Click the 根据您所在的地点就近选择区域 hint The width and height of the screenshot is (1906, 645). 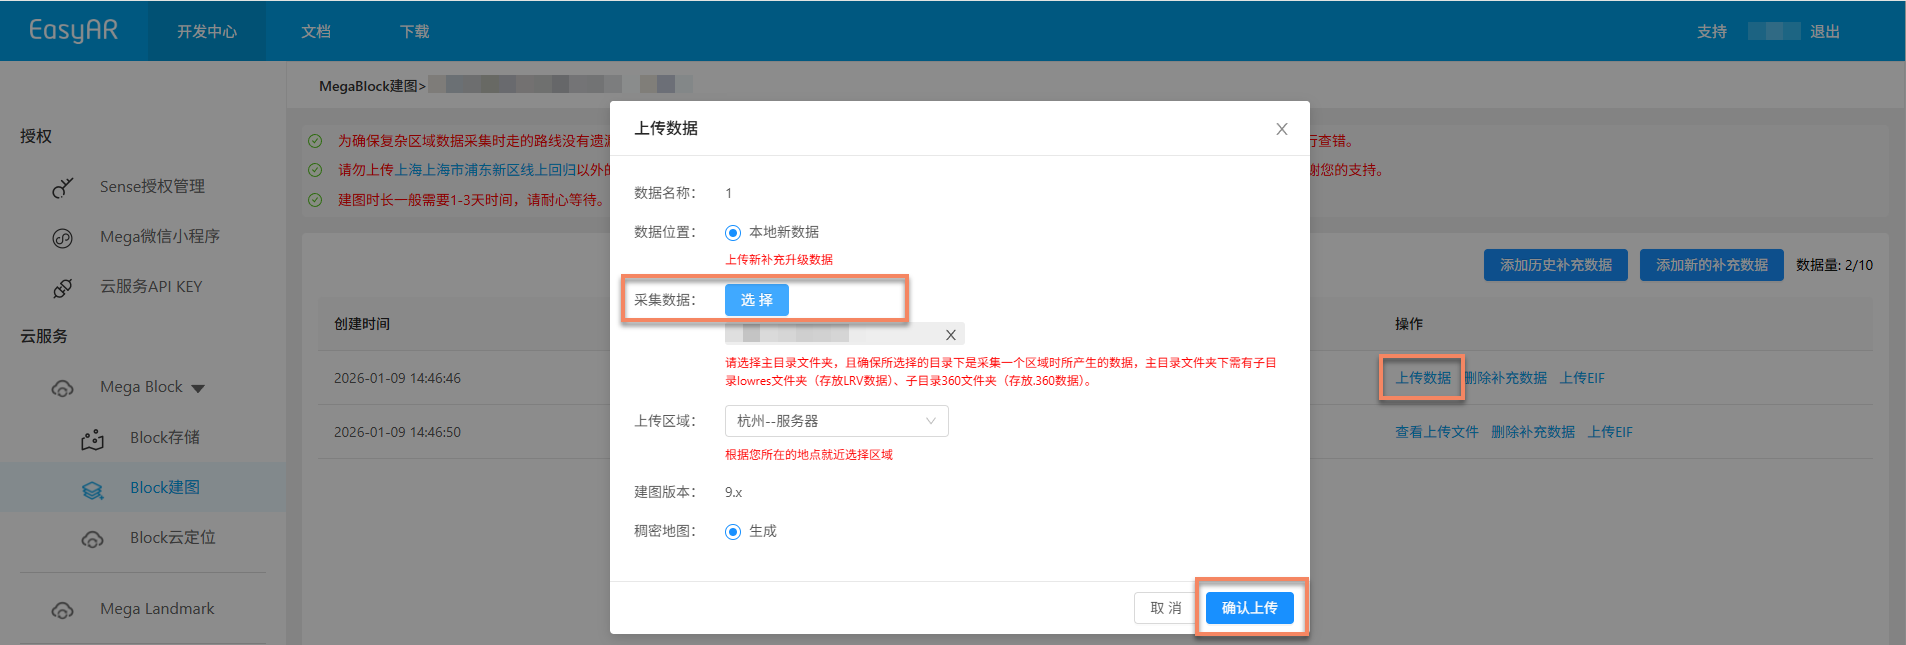[x=809, y=455]
